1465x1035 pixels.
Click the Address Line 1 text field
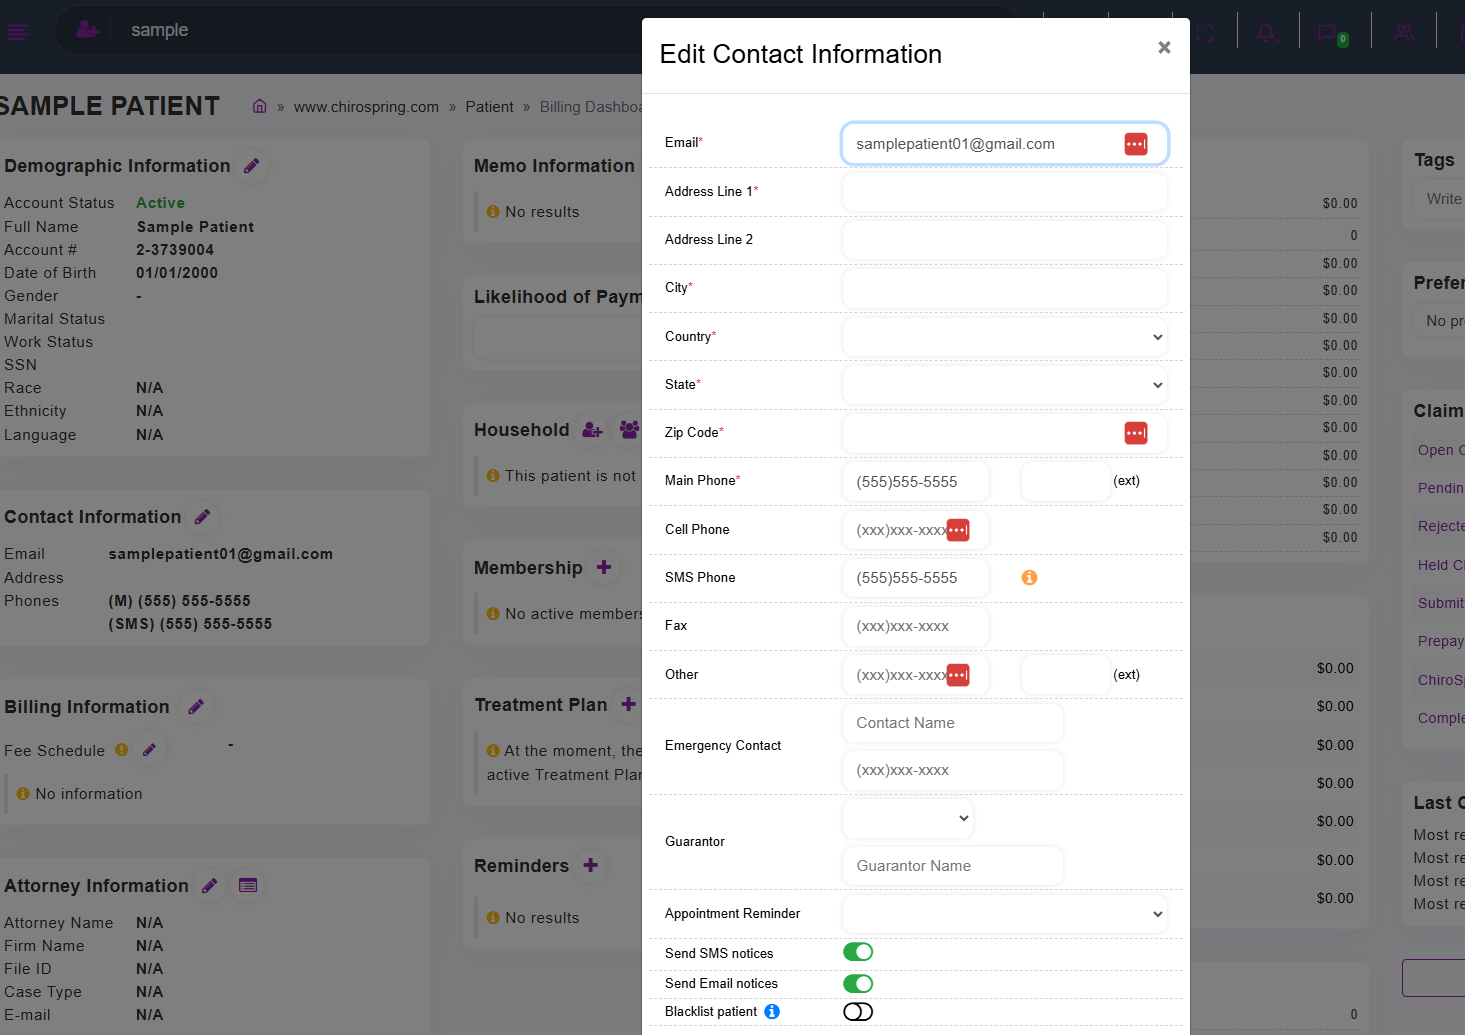click(x=1005, y=192)
